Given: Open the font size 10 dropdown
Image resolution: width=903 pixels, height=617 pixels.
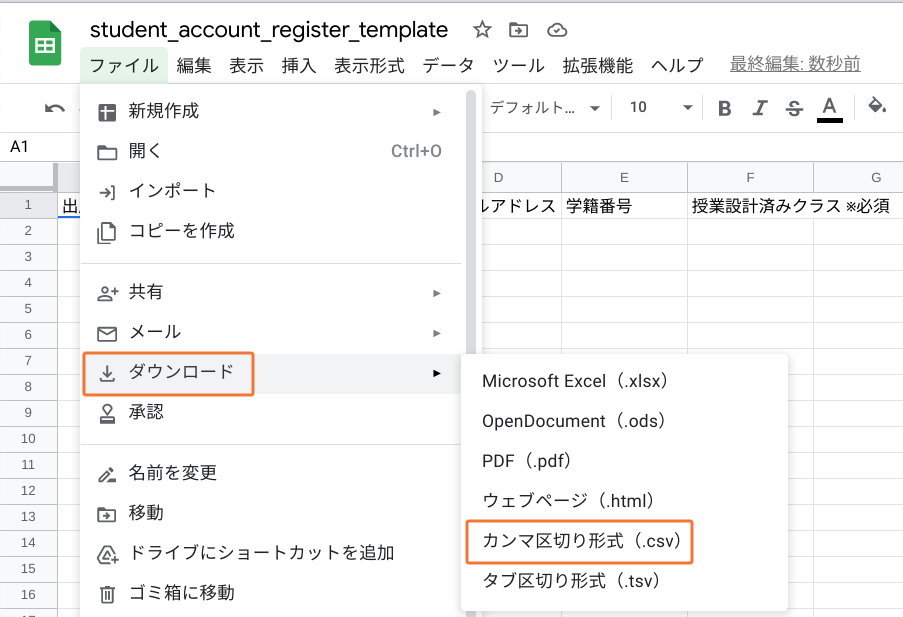Looking at the screenshot, I should coord(660,108).
